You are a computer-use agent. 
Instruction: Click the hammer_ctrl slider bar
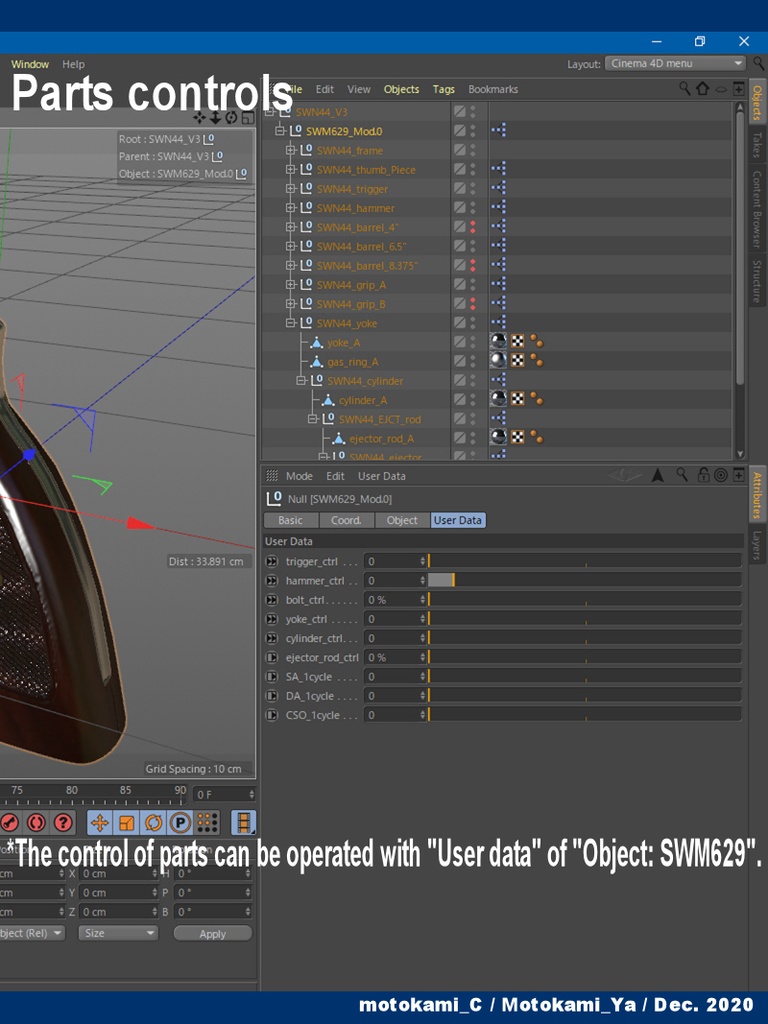[x=584, y=580]
